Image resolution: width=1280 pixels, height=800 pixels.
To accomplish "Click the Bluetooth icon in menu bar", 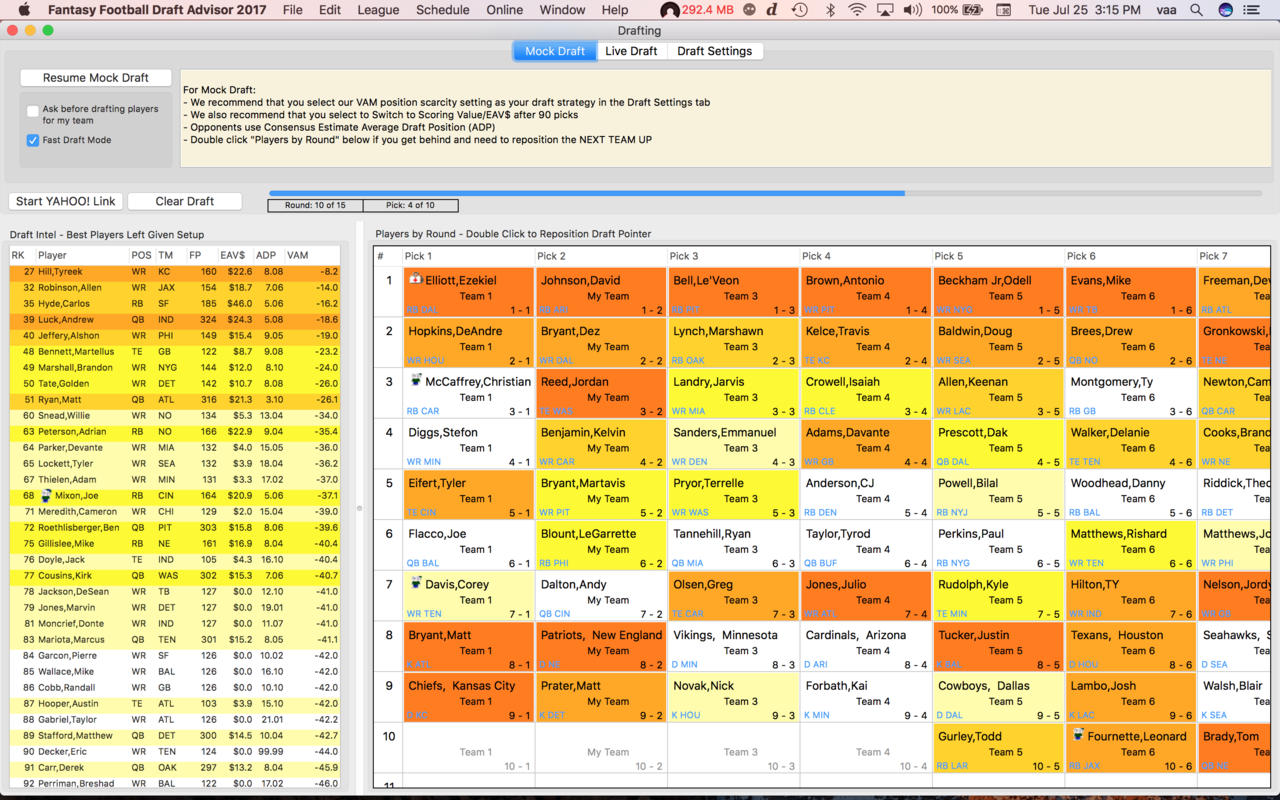I will coord(829,10).
